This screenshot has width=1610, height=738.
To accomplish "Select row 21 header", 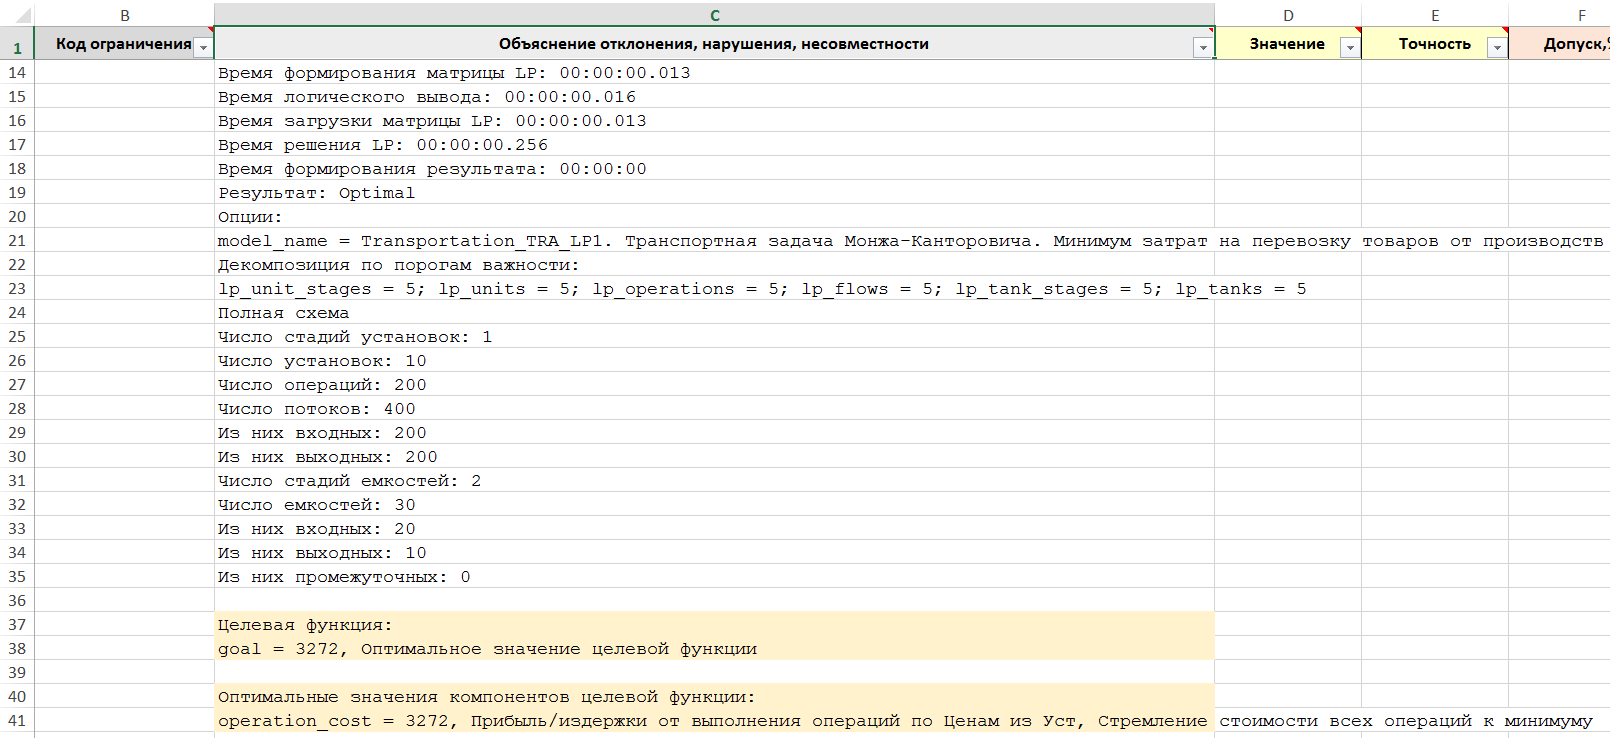I will 17,241.
